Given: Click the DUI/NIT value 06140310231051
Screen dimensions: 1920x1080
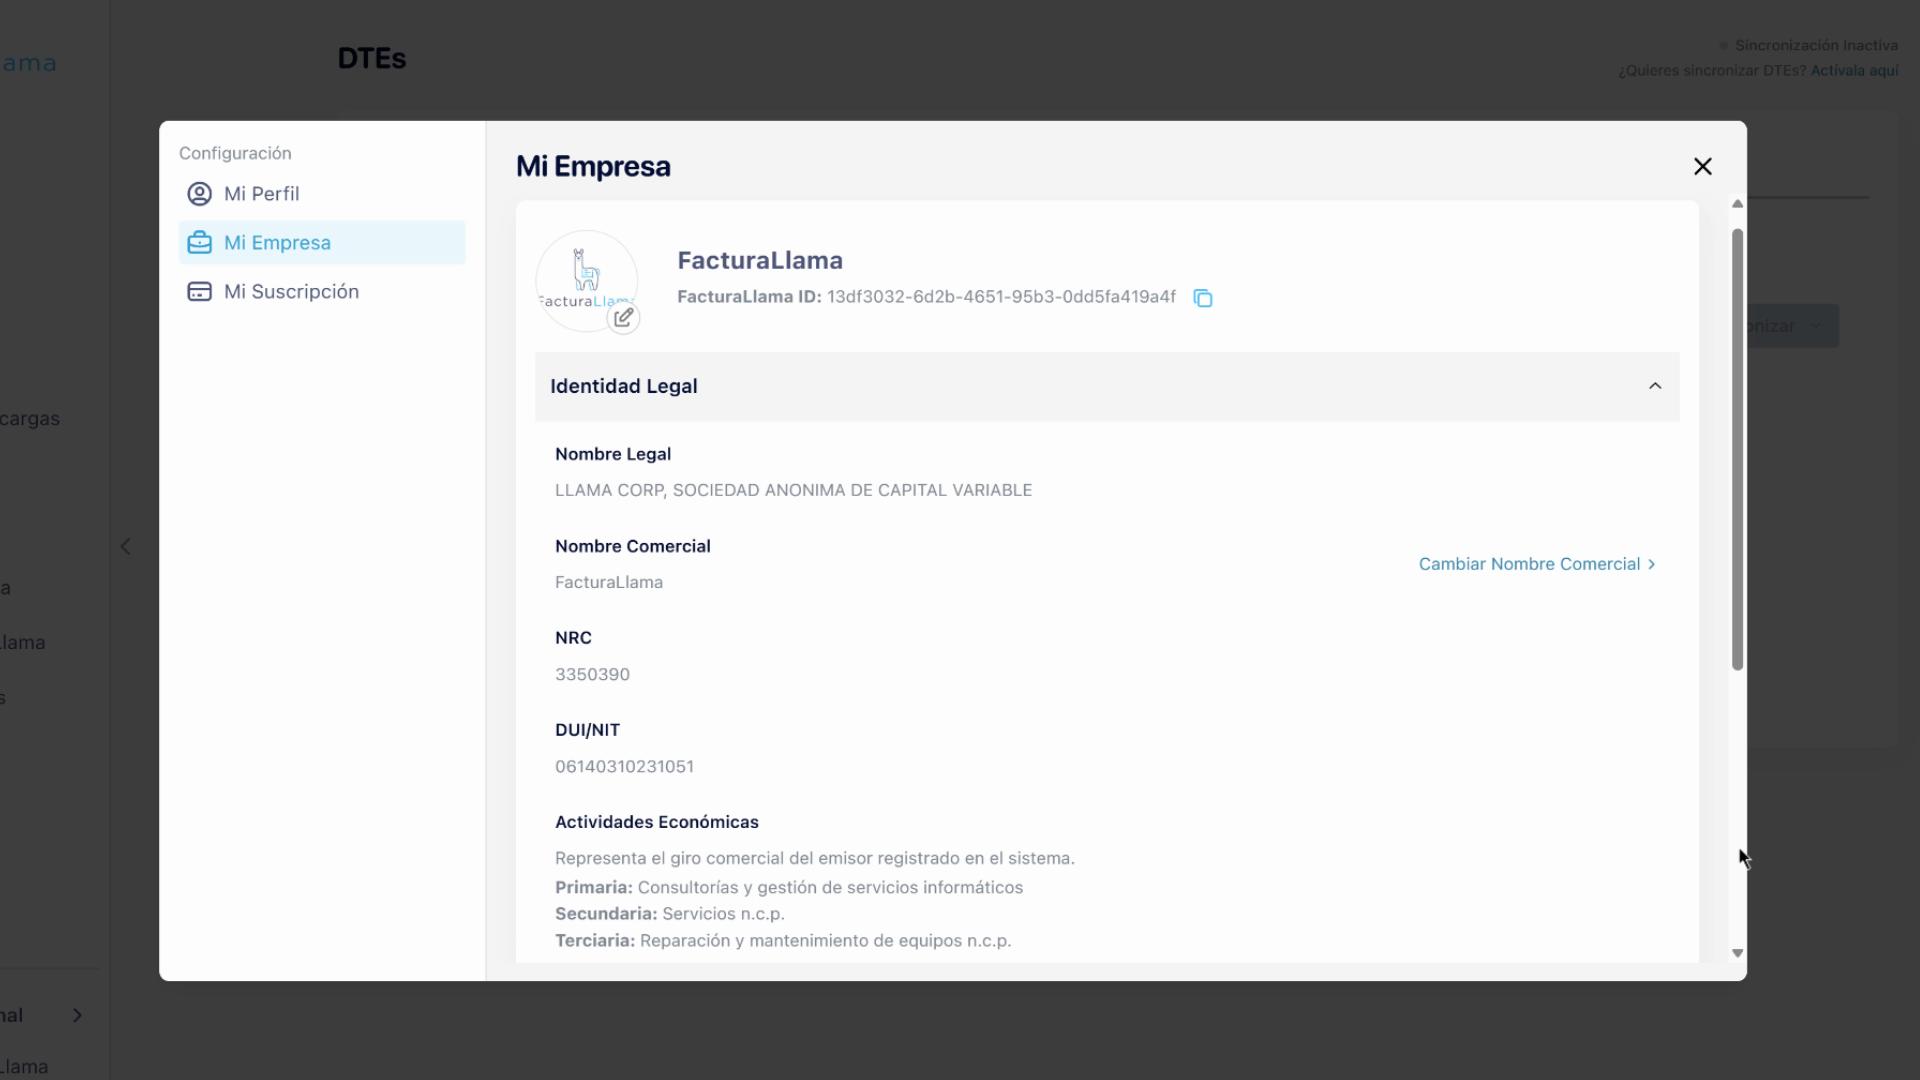Looking at the screenshot, I should 624,766.
